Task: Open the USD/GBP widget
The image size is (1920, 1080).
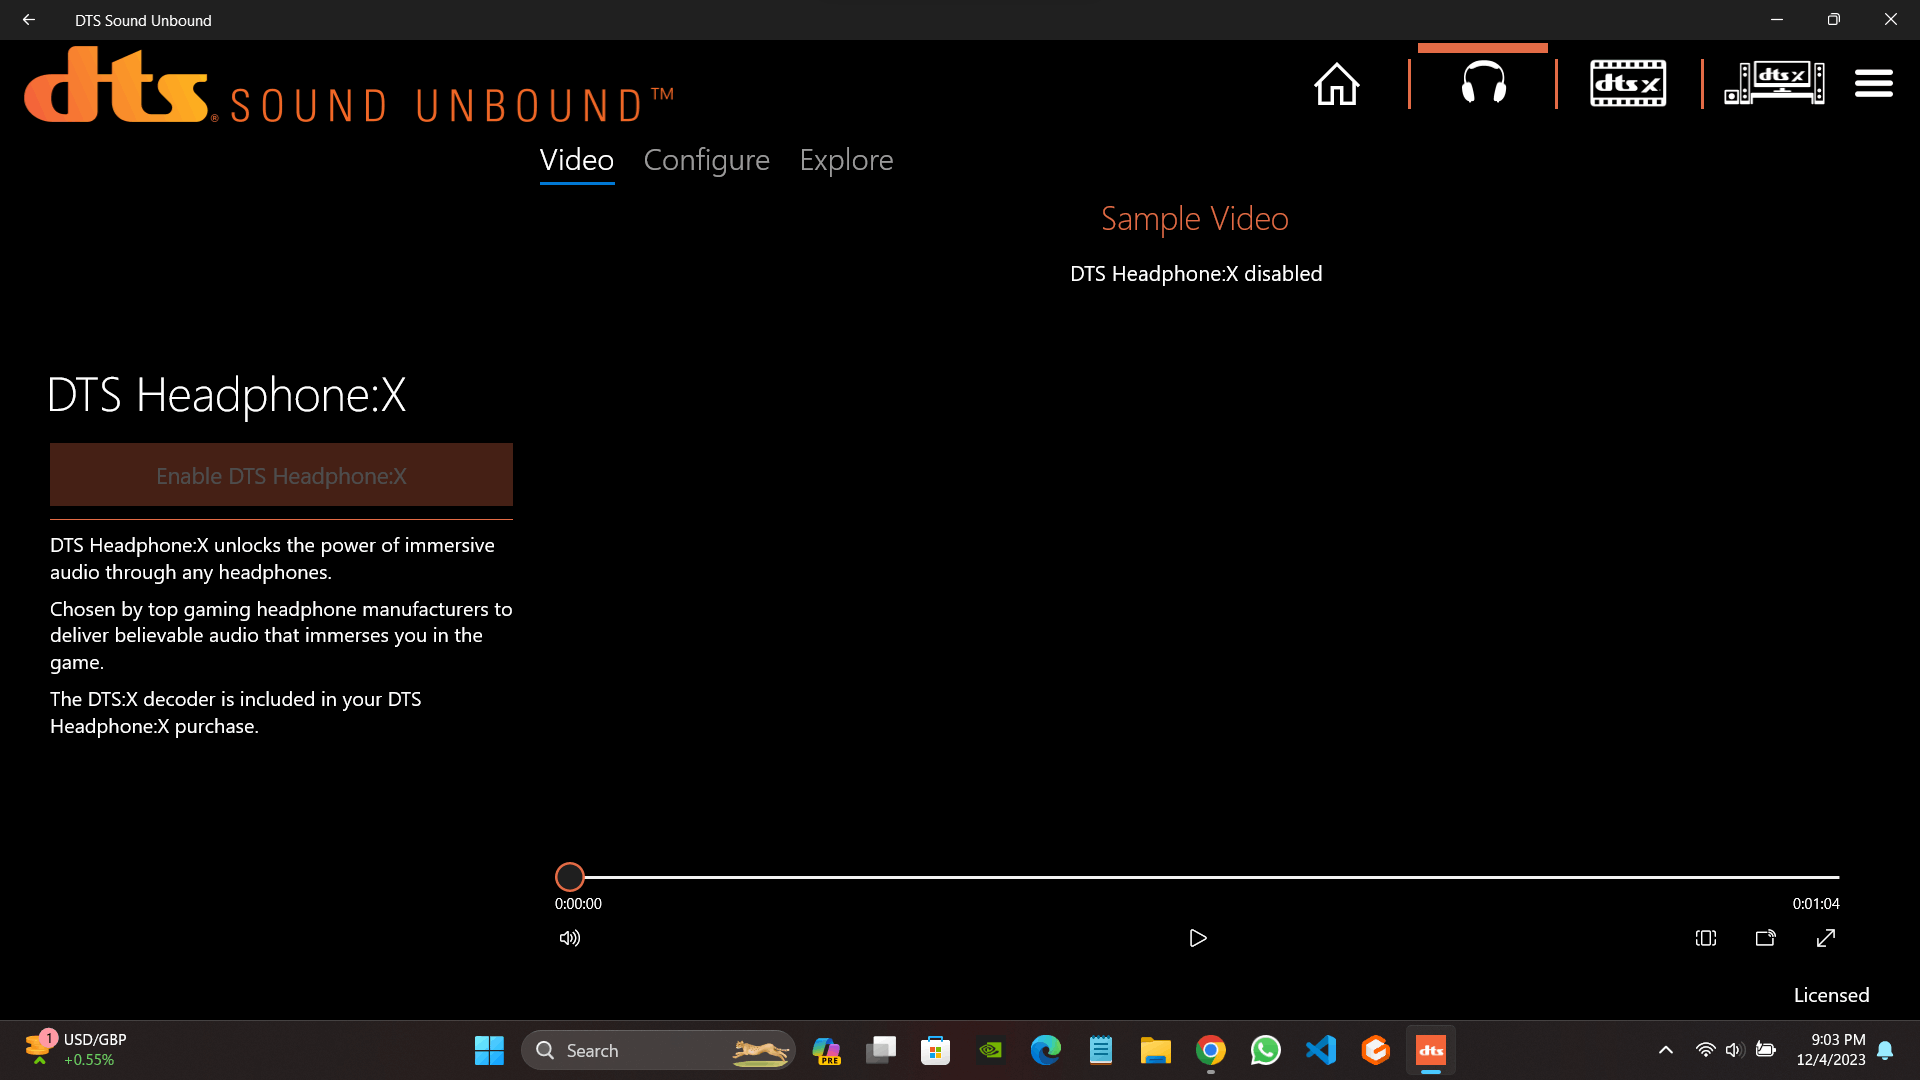Action: pos(77,1050)
